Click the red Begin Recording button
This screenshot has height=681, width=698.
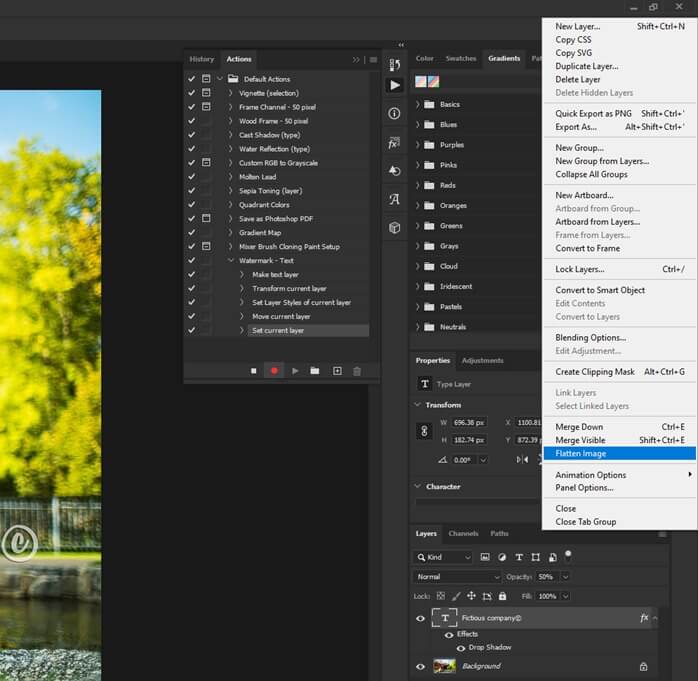point(274,371)
